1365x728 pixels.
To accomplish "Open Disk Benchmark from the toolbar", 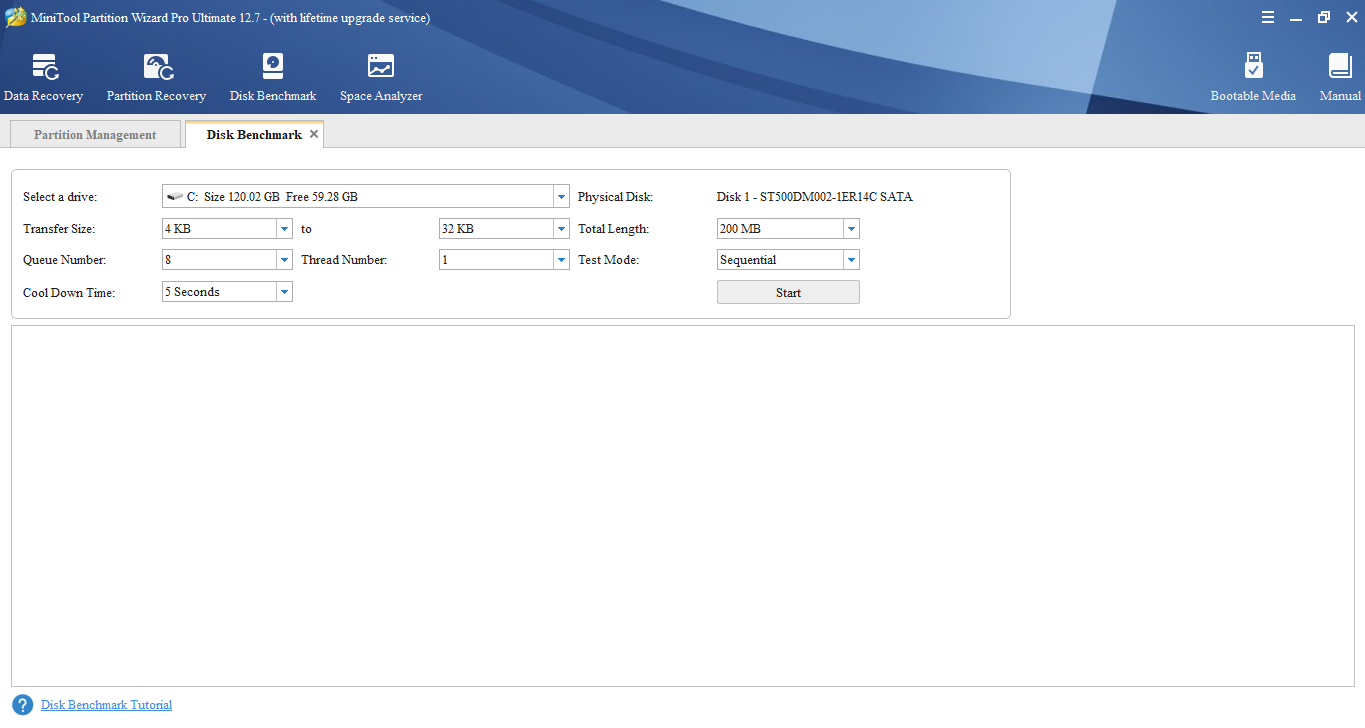I will 273,78.
